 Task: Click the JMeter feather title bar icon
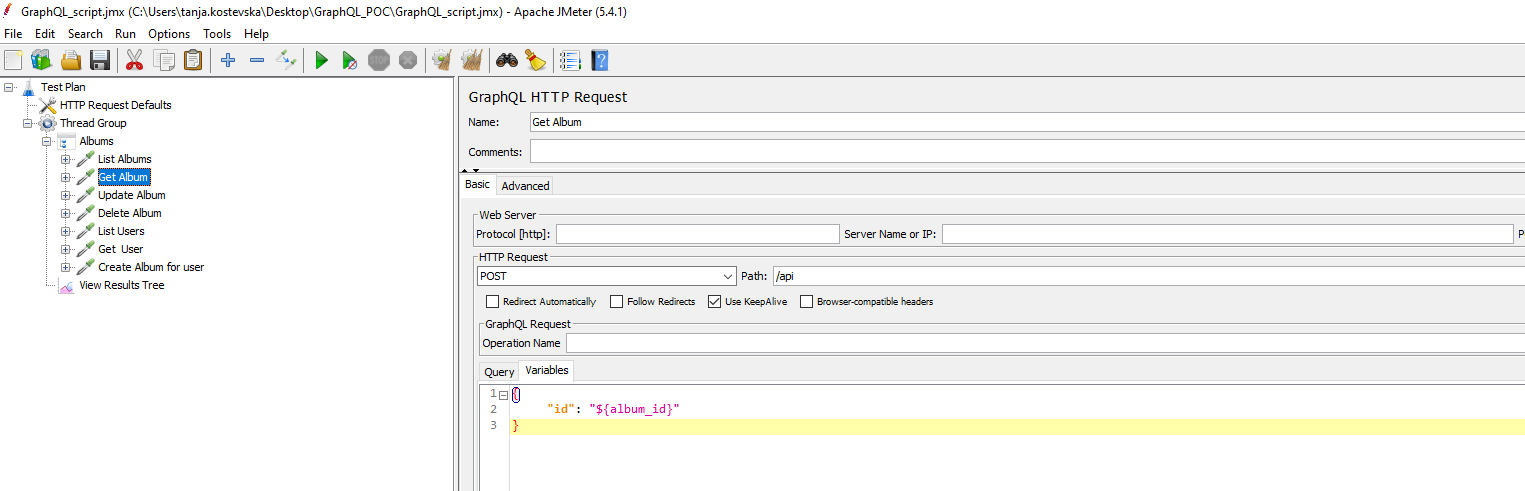point(9,11)
